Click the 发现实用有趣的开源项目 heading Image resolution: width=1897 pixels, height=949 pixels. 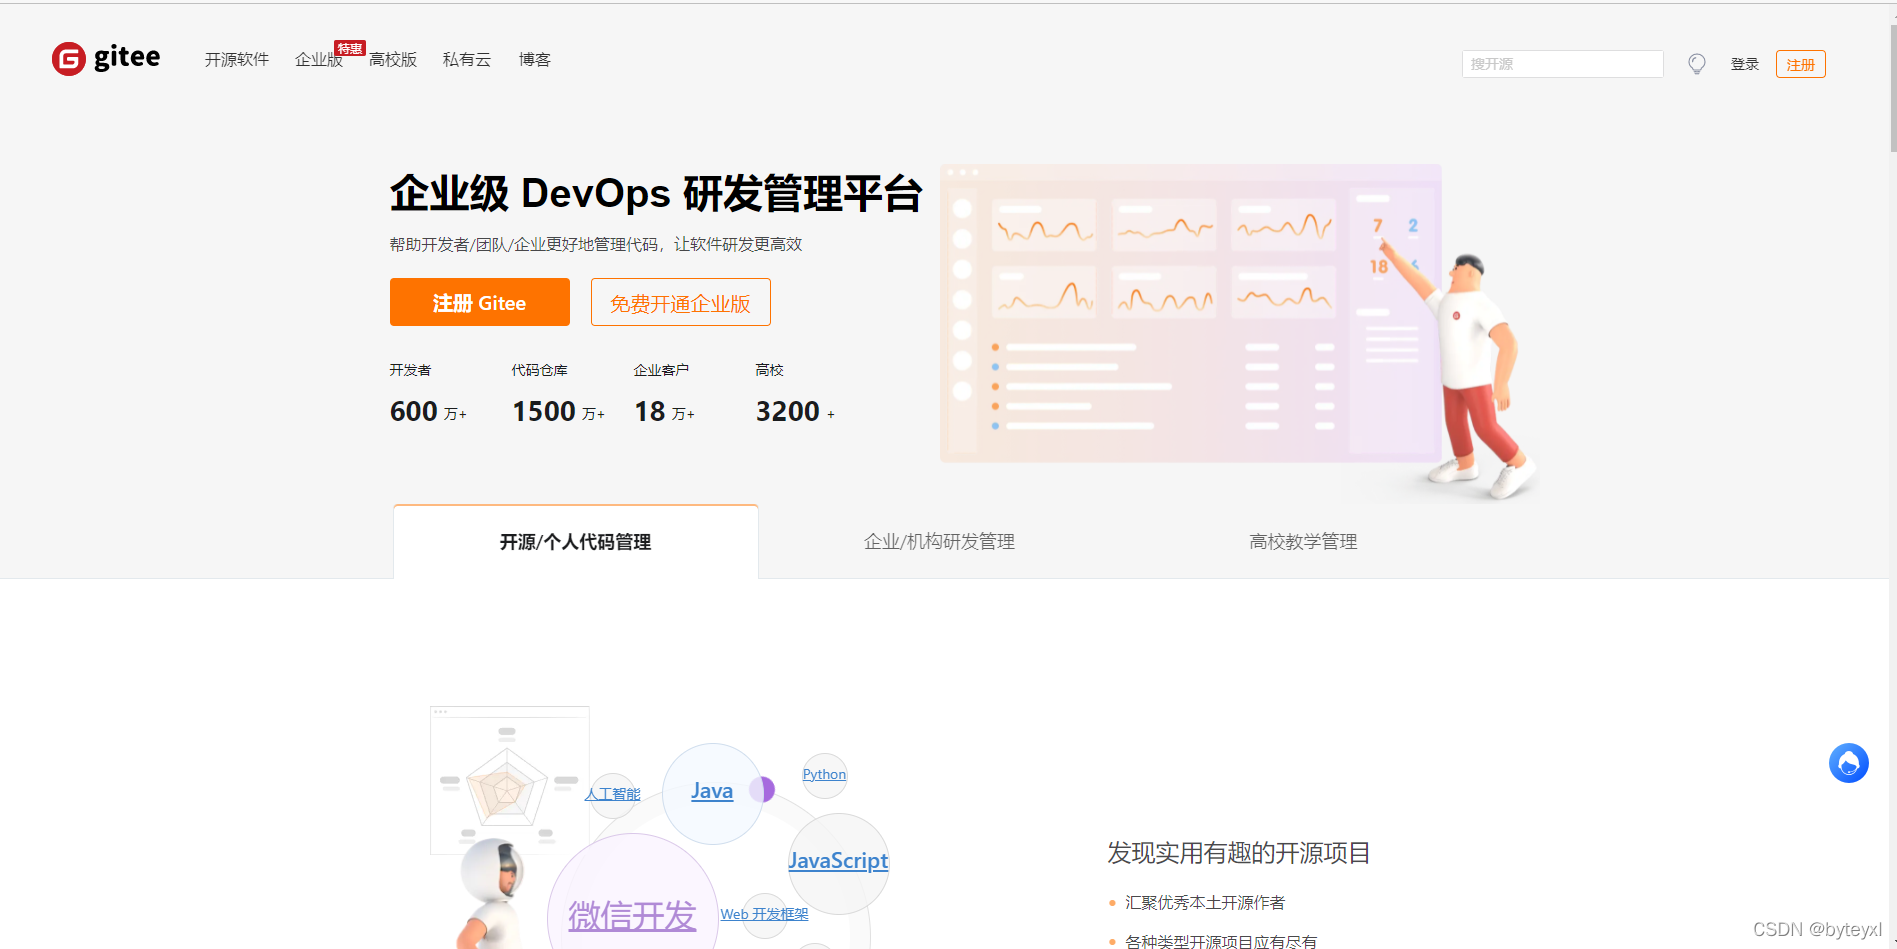tap(1238, 853)
